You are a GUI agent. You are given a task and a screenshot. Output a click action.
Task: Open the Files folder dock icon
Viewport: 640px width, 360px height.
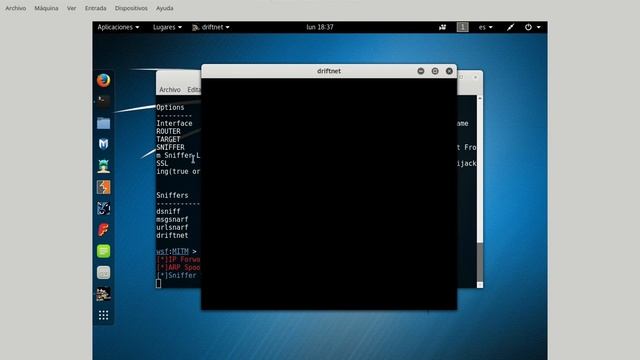tap(103, 123)
